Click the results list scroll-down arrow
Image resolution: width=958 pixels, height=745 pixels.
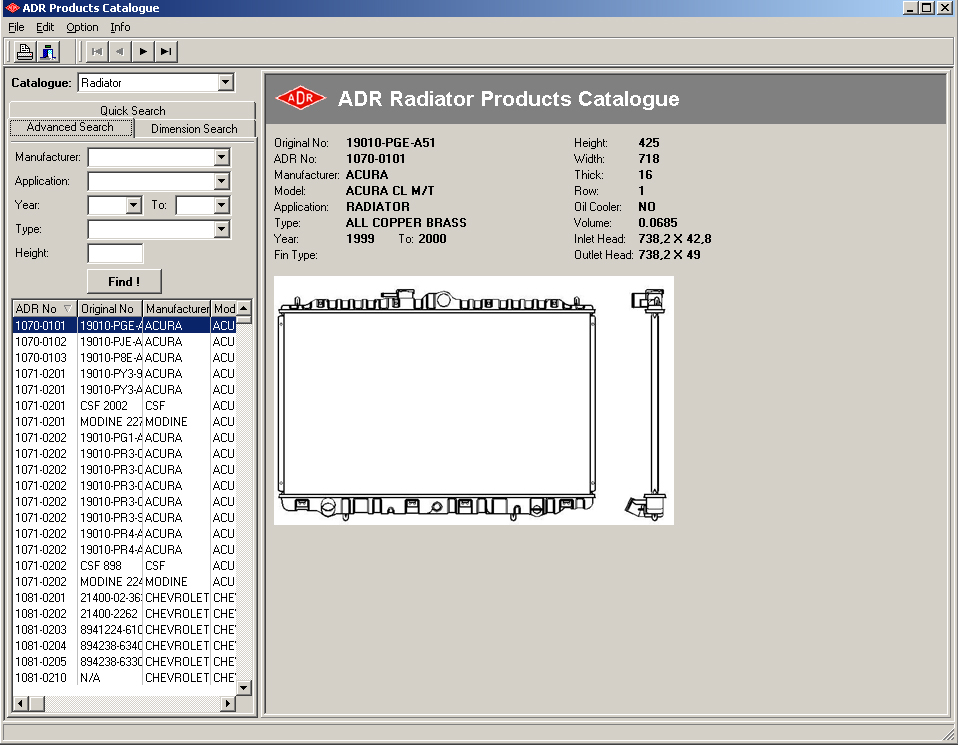244,688
